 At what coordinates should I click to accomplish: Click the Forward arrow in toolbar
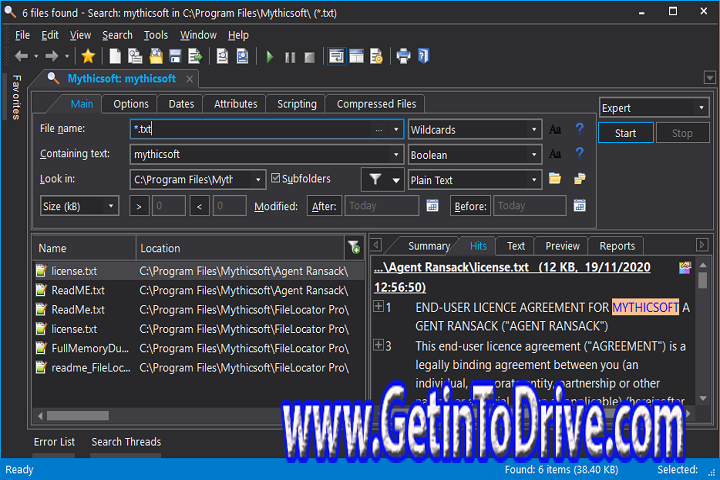[51, 56]
